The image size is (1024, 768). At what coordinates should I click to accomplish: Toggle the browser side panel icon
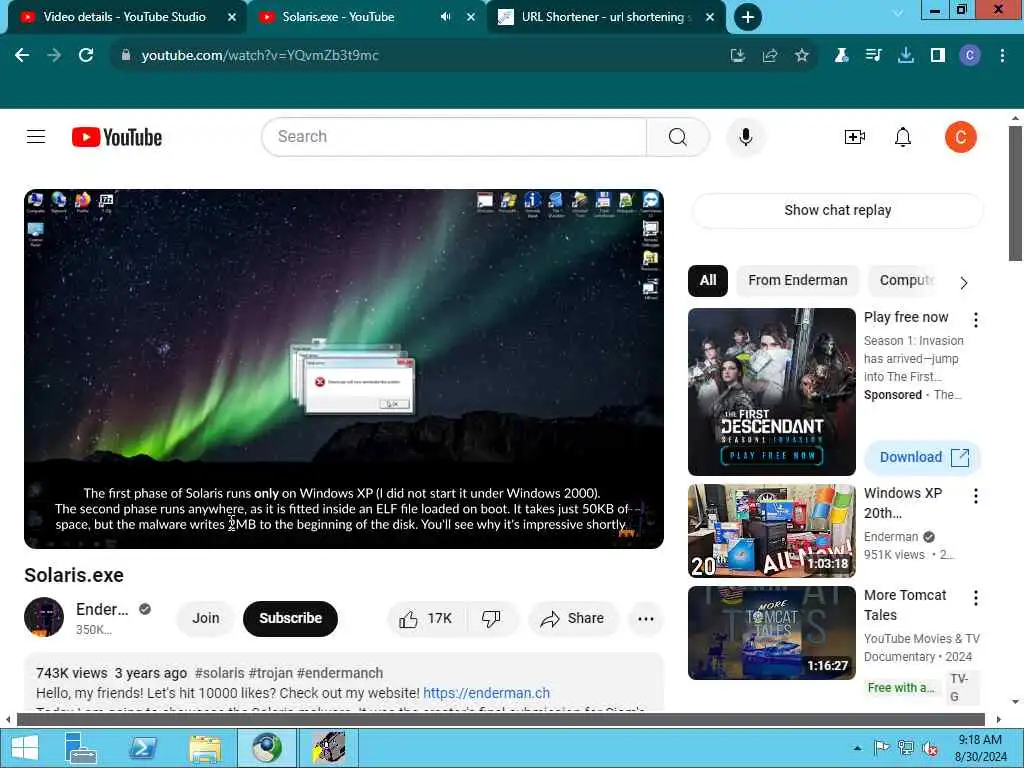click(938, 56)
